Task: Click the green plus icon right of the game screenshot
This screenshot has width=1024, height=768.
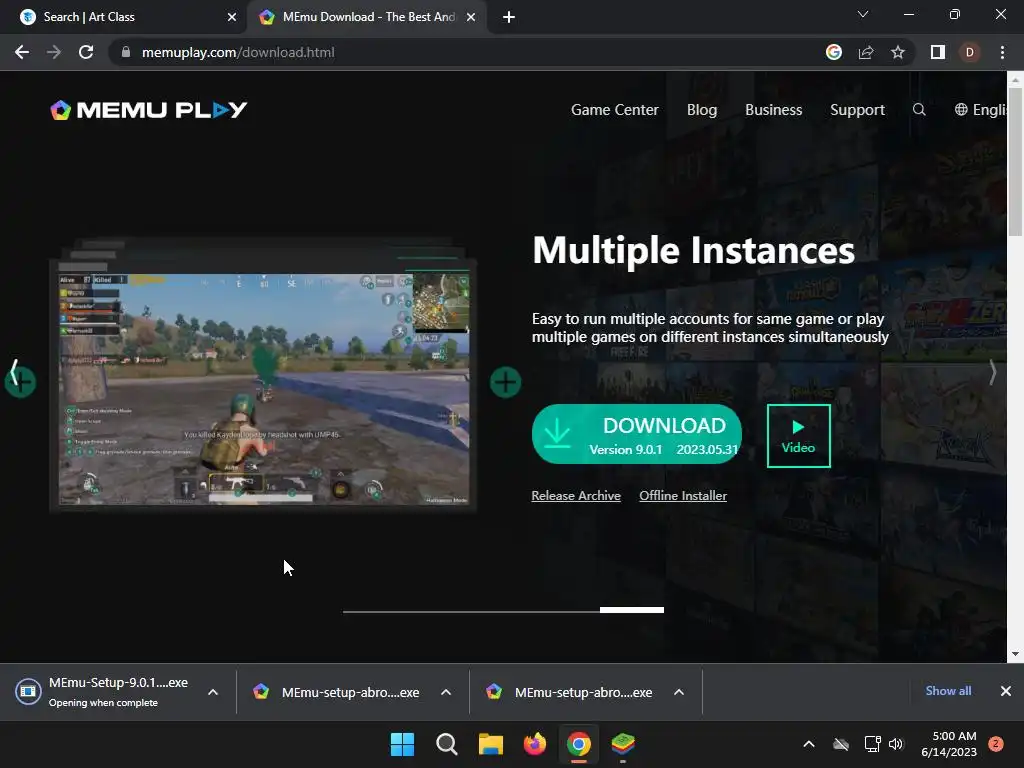Action: point(505,382)
